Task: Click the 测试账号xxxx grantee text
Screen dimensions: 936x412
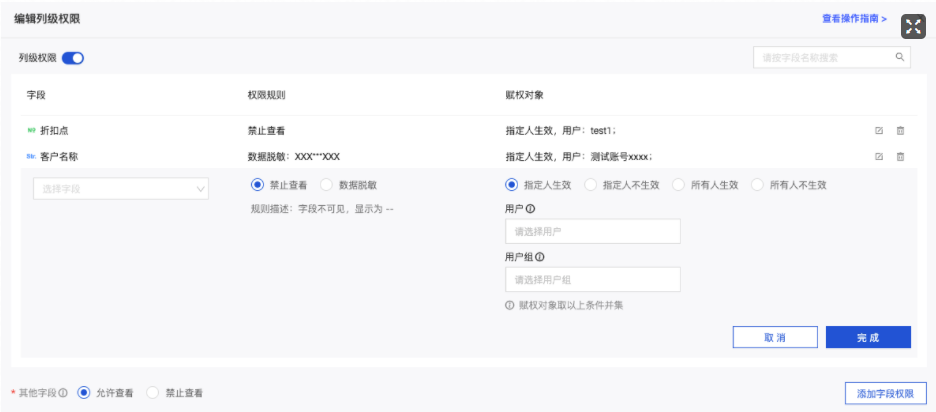Action: [x=620, y=156]
